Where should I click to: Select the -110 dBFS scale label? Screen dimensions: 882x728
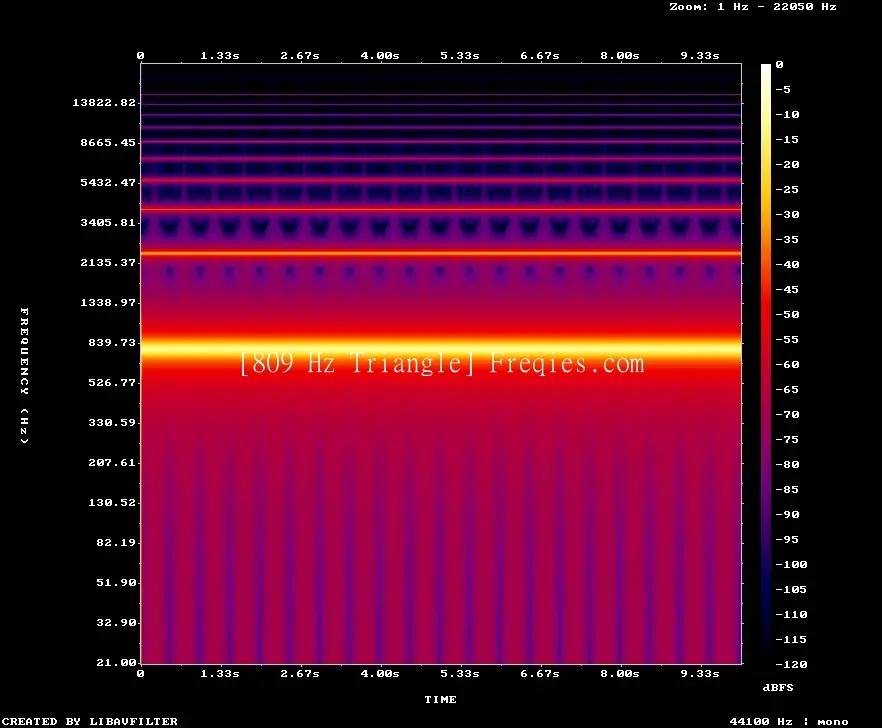click(791, 614)
